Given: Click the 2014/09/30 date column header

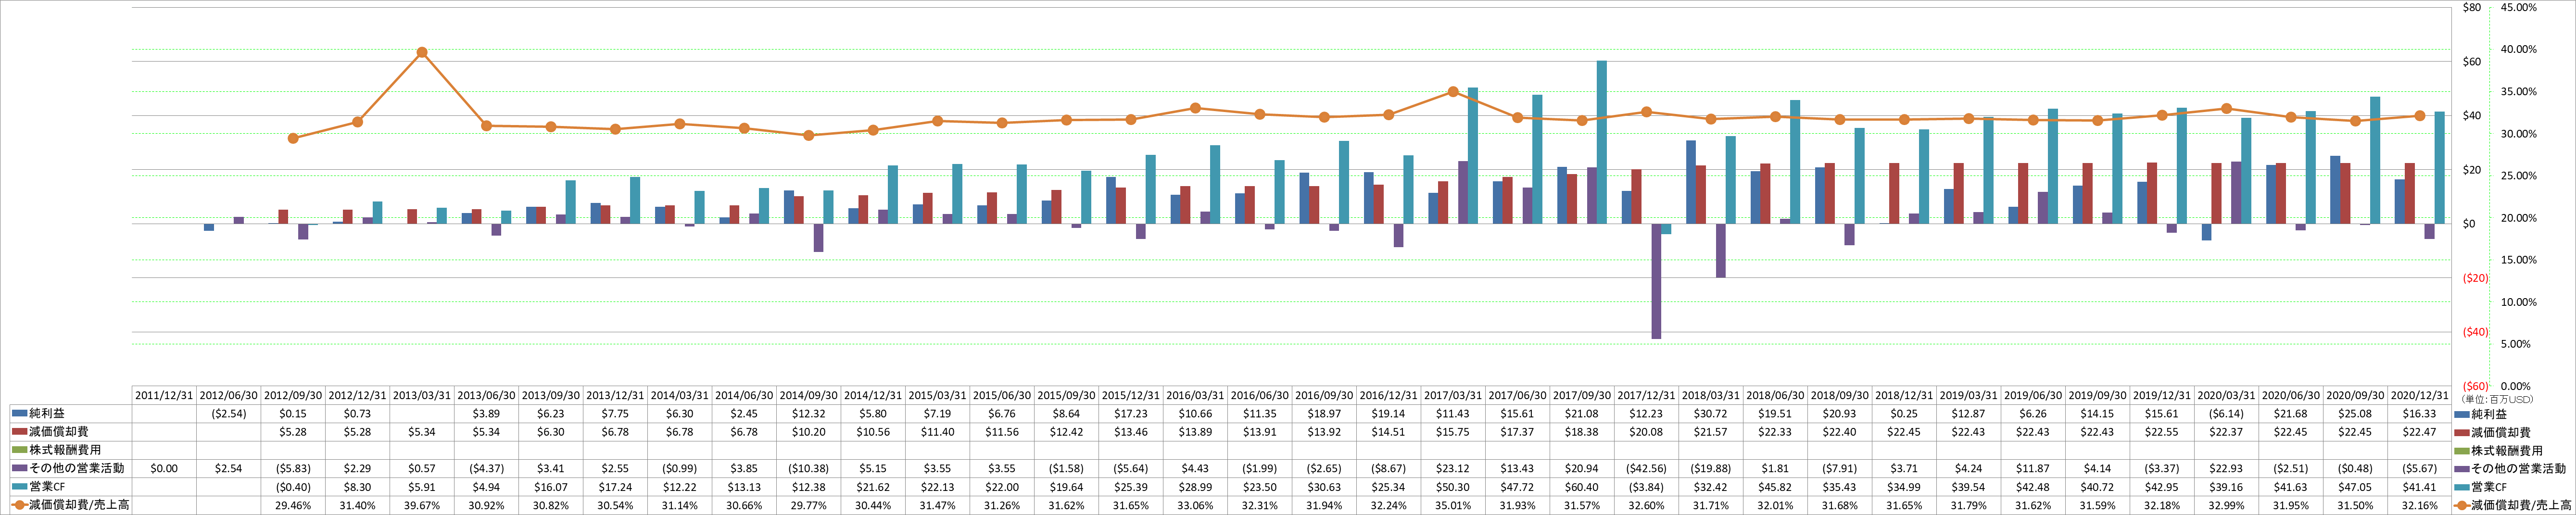Looking at the screenshot, I should (x=809, y=395).
